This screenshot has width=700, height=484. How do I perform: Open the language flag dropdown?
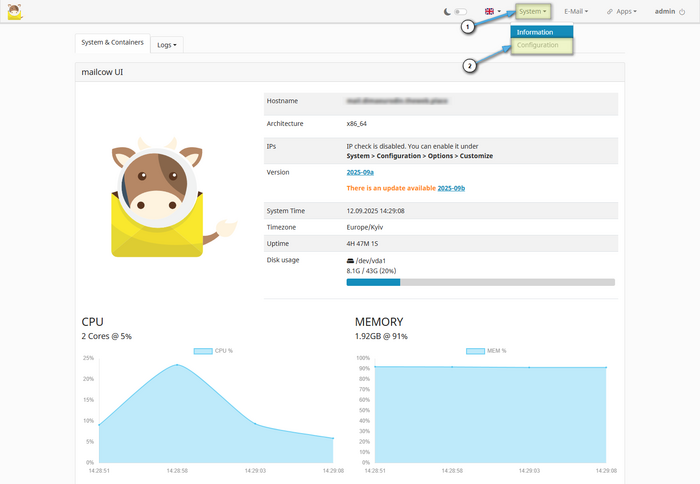[x=493, y=11]
